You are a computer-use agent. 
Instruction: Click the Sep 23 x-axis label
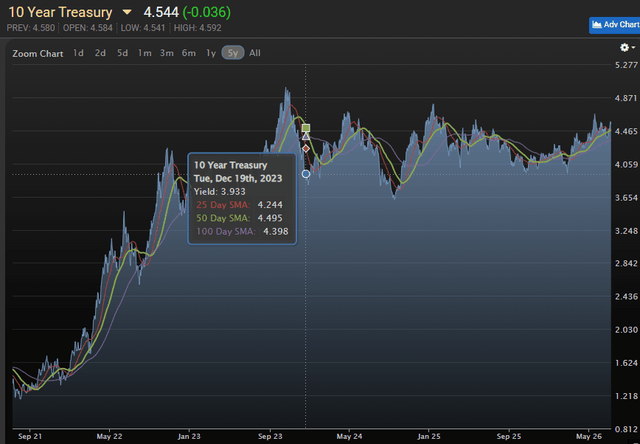pyautogui.click(x=270, y=437)
